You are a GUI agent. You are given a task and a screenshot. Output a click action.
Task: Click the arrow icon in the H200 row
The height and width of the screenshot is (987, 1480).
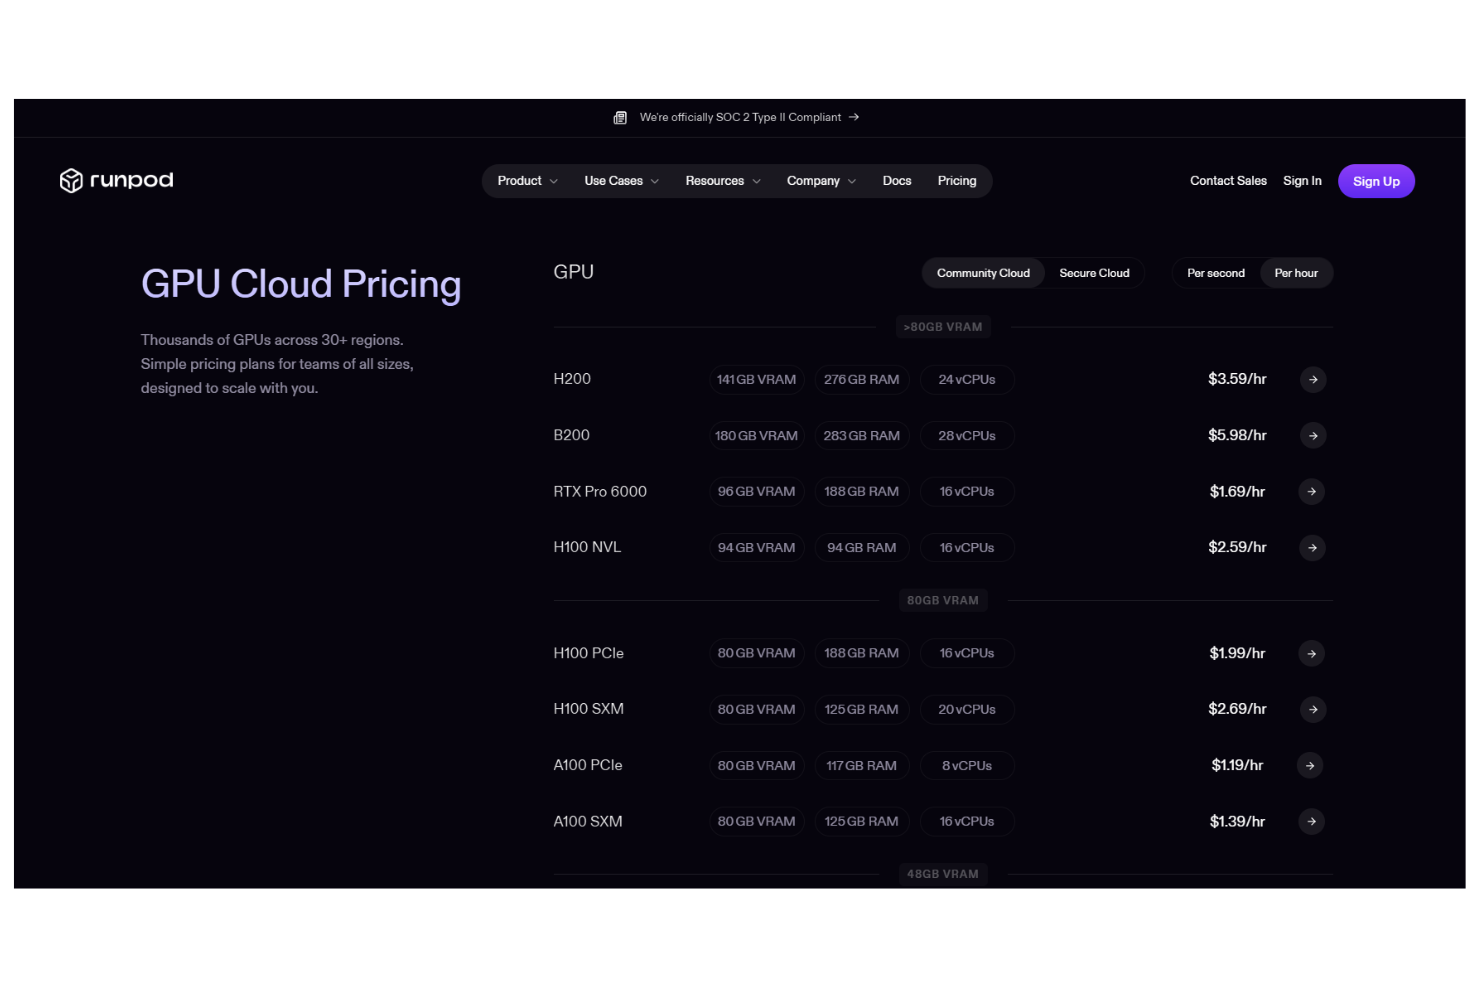pyautogui.click(x=1313, y=380)
